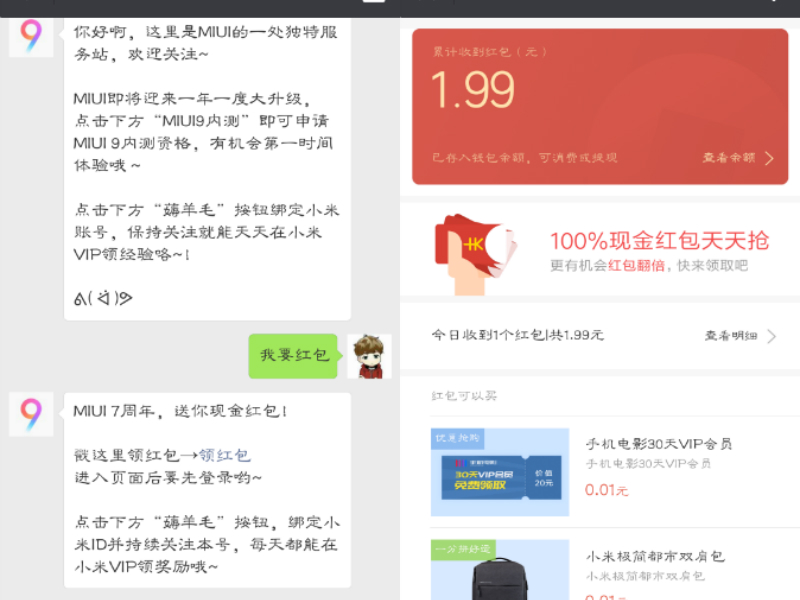This screenshot has height=600, width=800.
Task: Open the user's cartoon avatar profile
Action: (x=369, y=356)
